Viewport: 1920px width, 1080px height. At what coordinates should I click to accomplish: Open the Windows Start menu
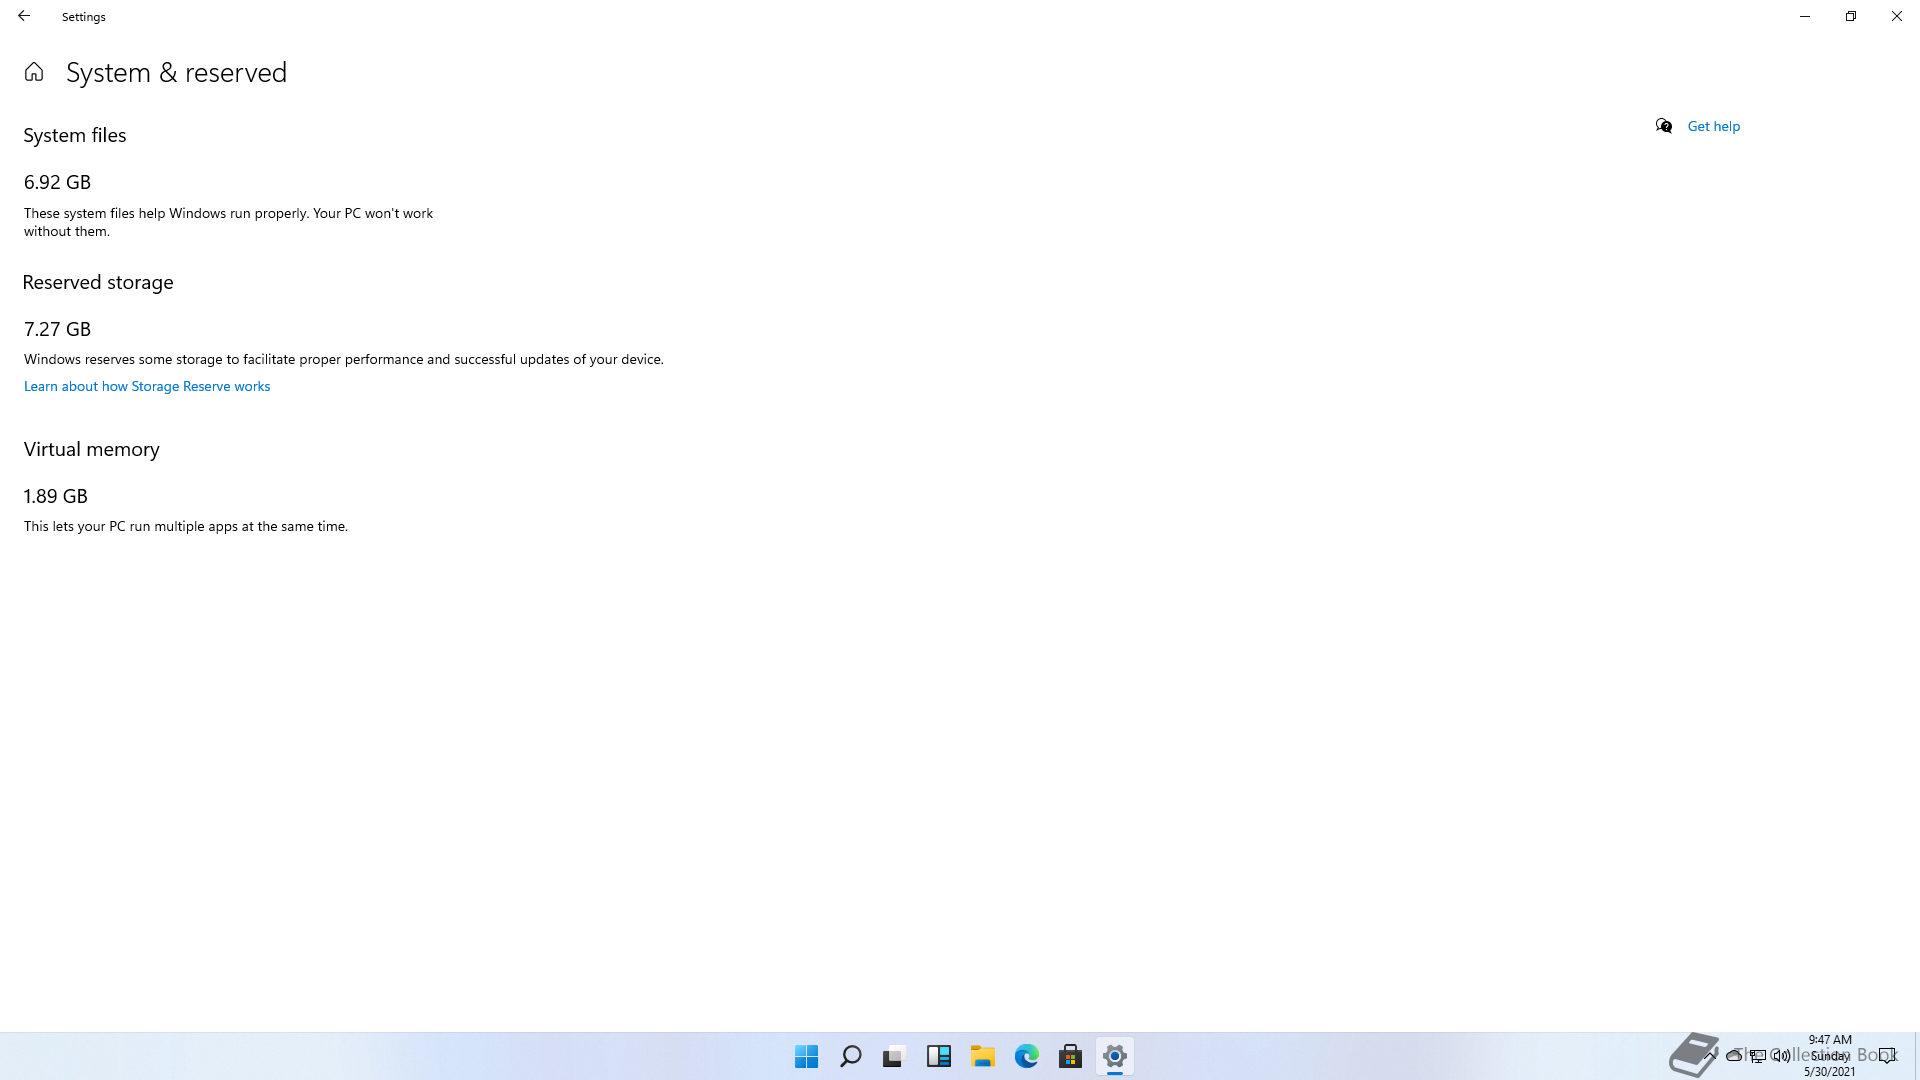[806, 1056]
